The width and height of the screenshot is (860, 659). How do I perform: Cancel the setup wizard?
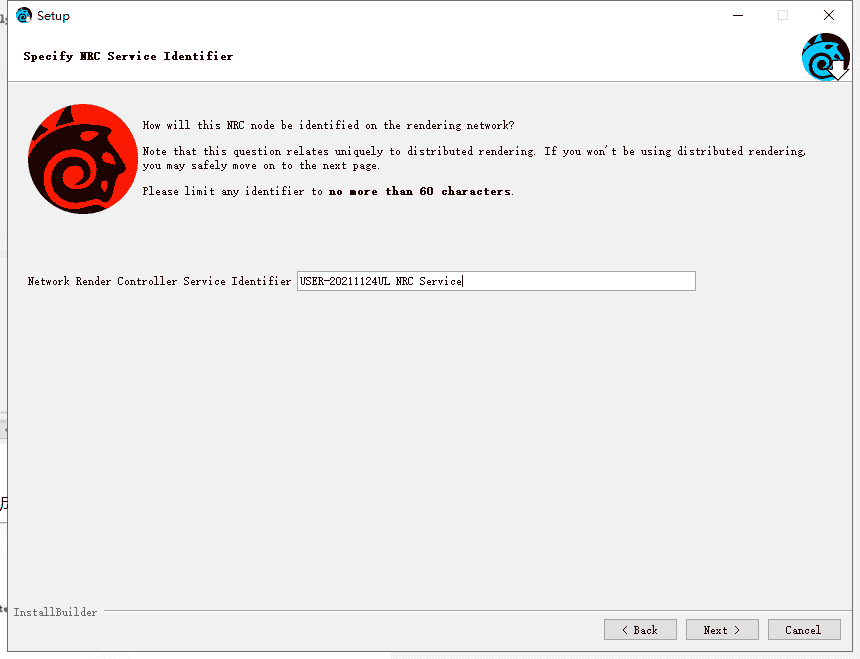tap(804, 629)
